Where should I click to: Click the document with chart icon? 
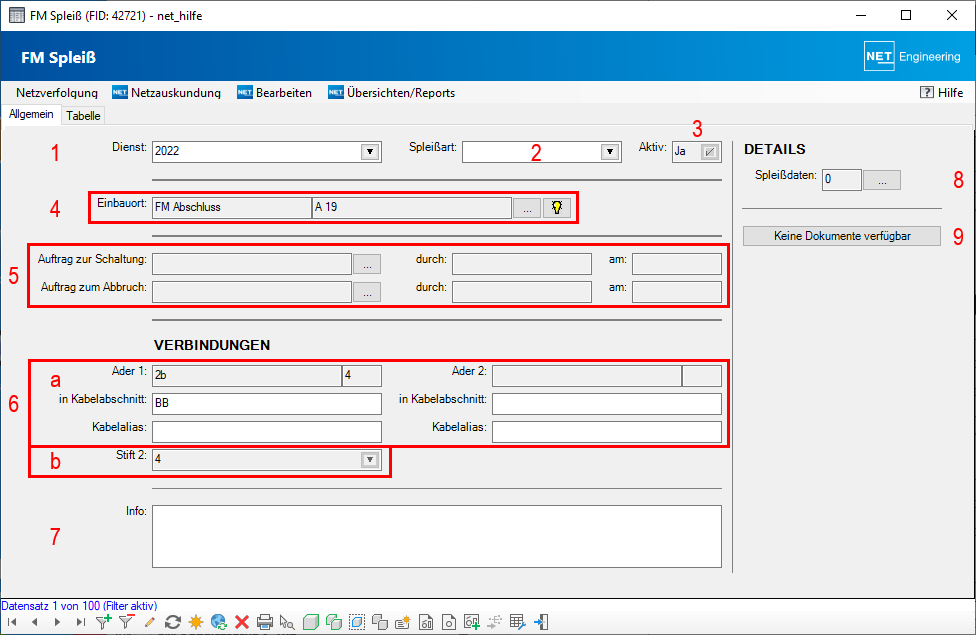coord(426,621)
